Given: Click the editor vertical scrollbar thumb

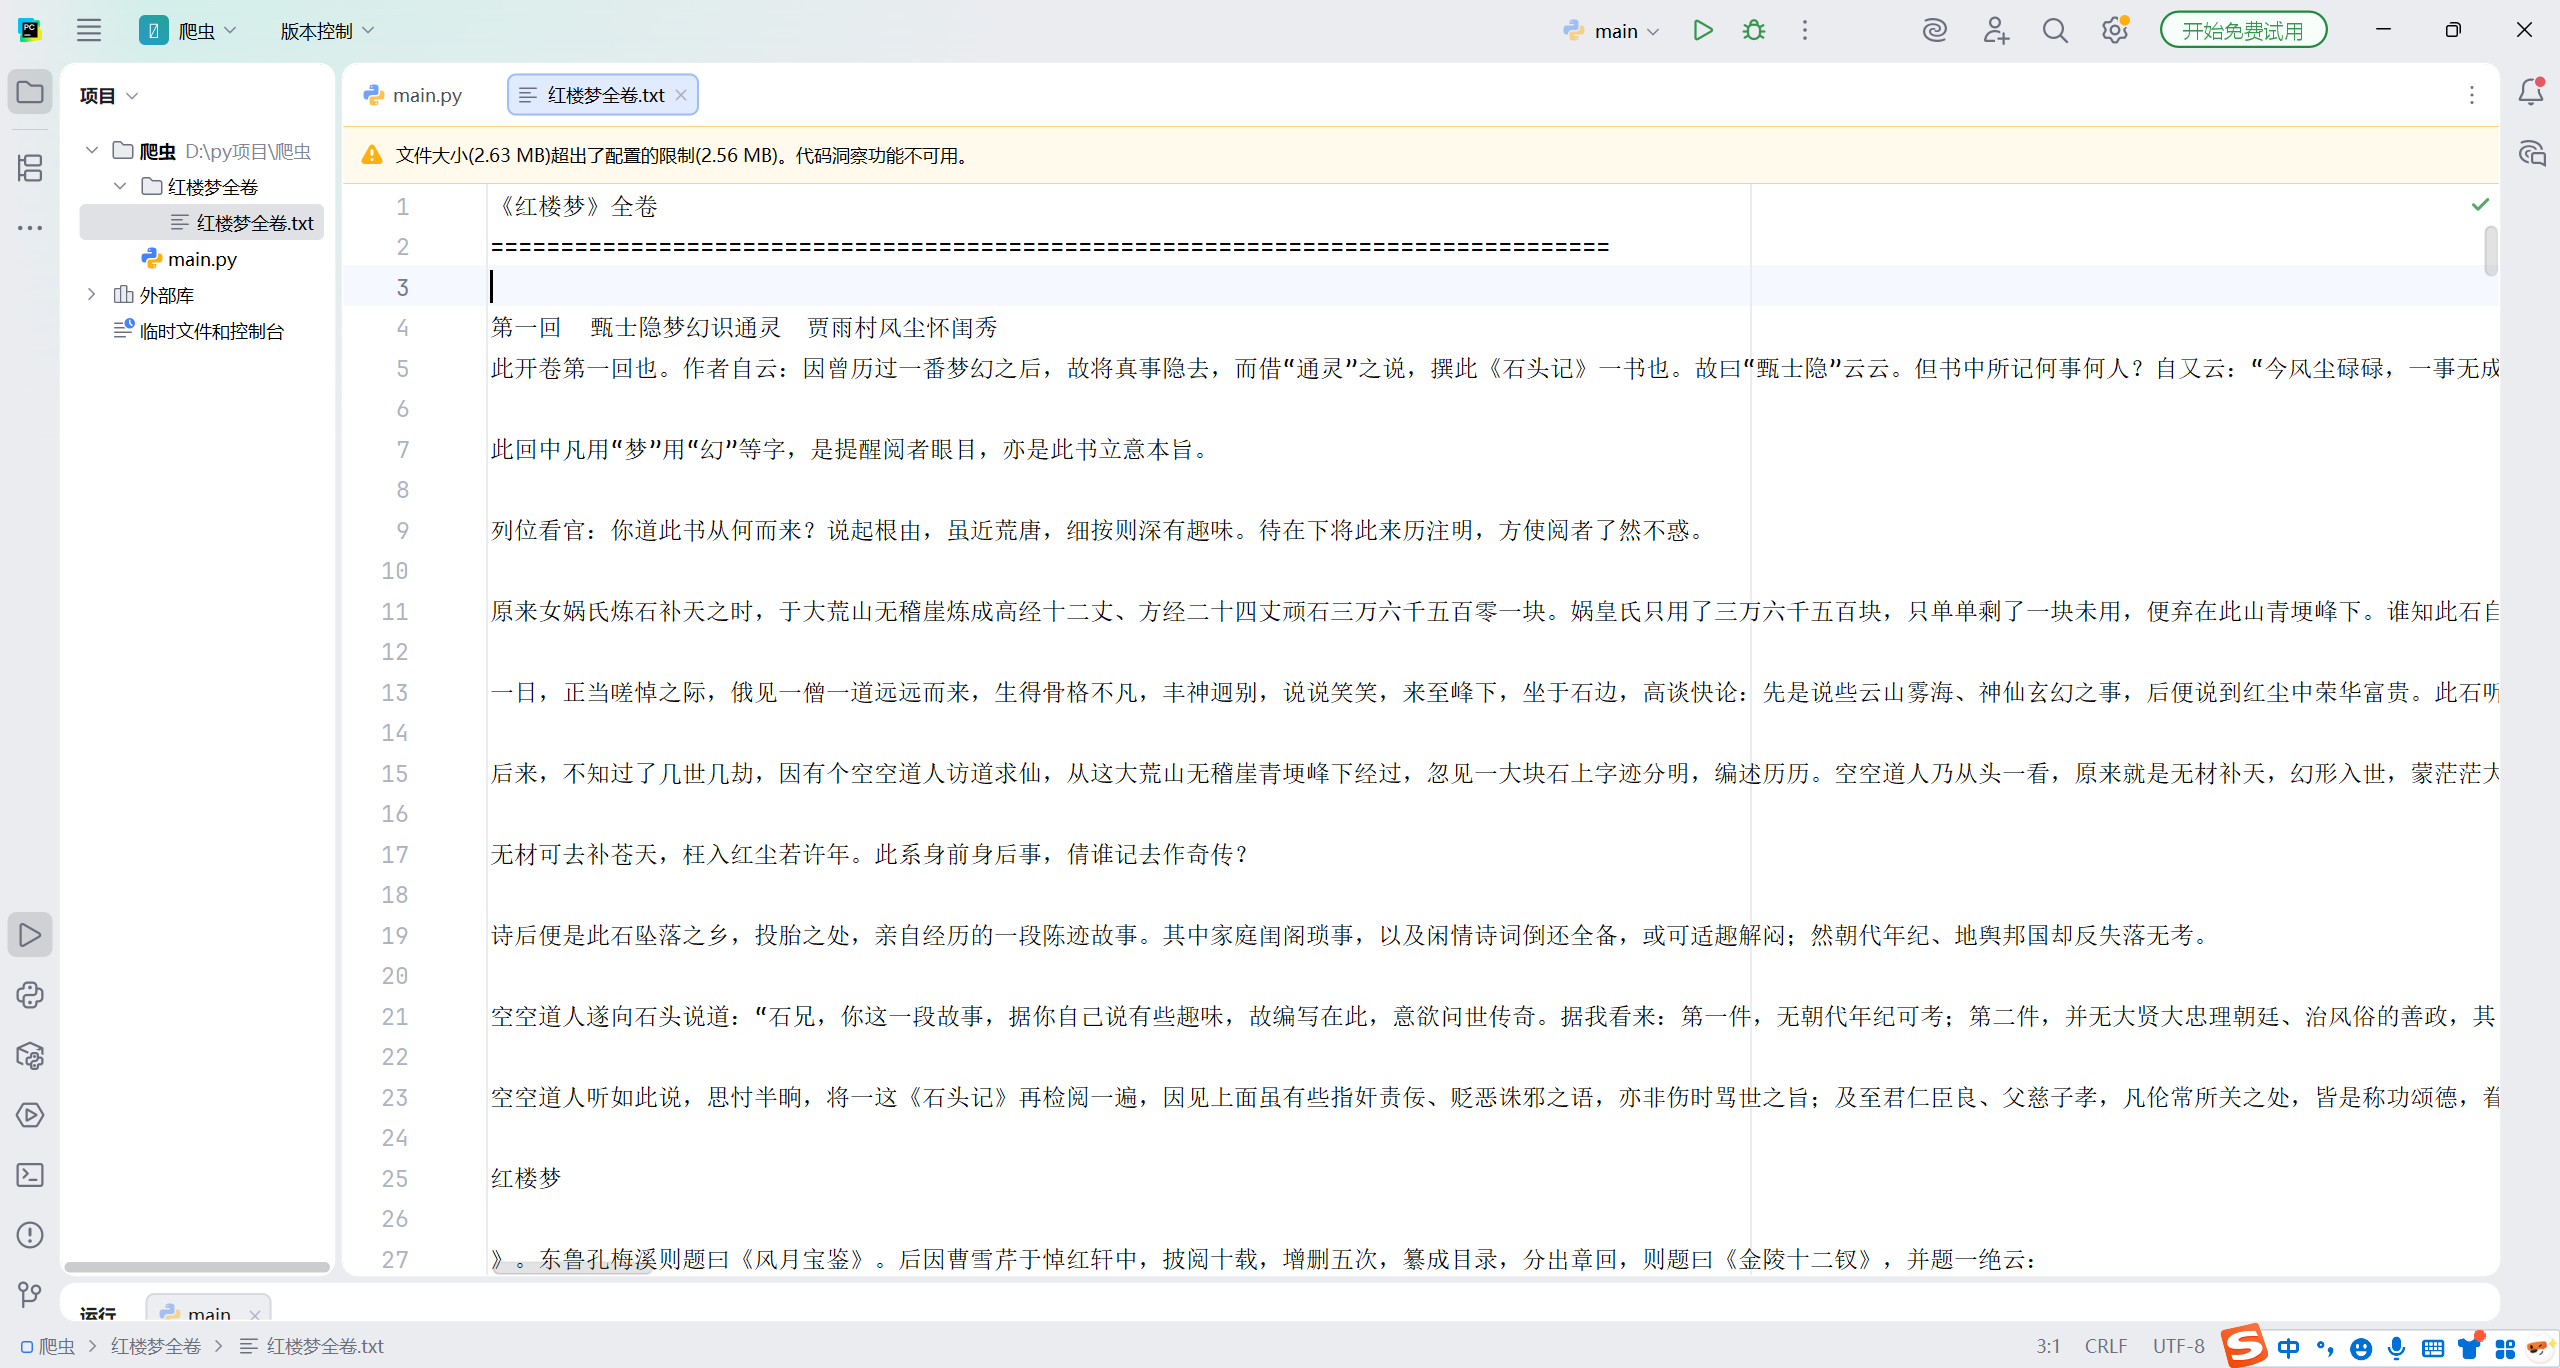Looking at the screenshot, I should click(x=2490, y=250).
